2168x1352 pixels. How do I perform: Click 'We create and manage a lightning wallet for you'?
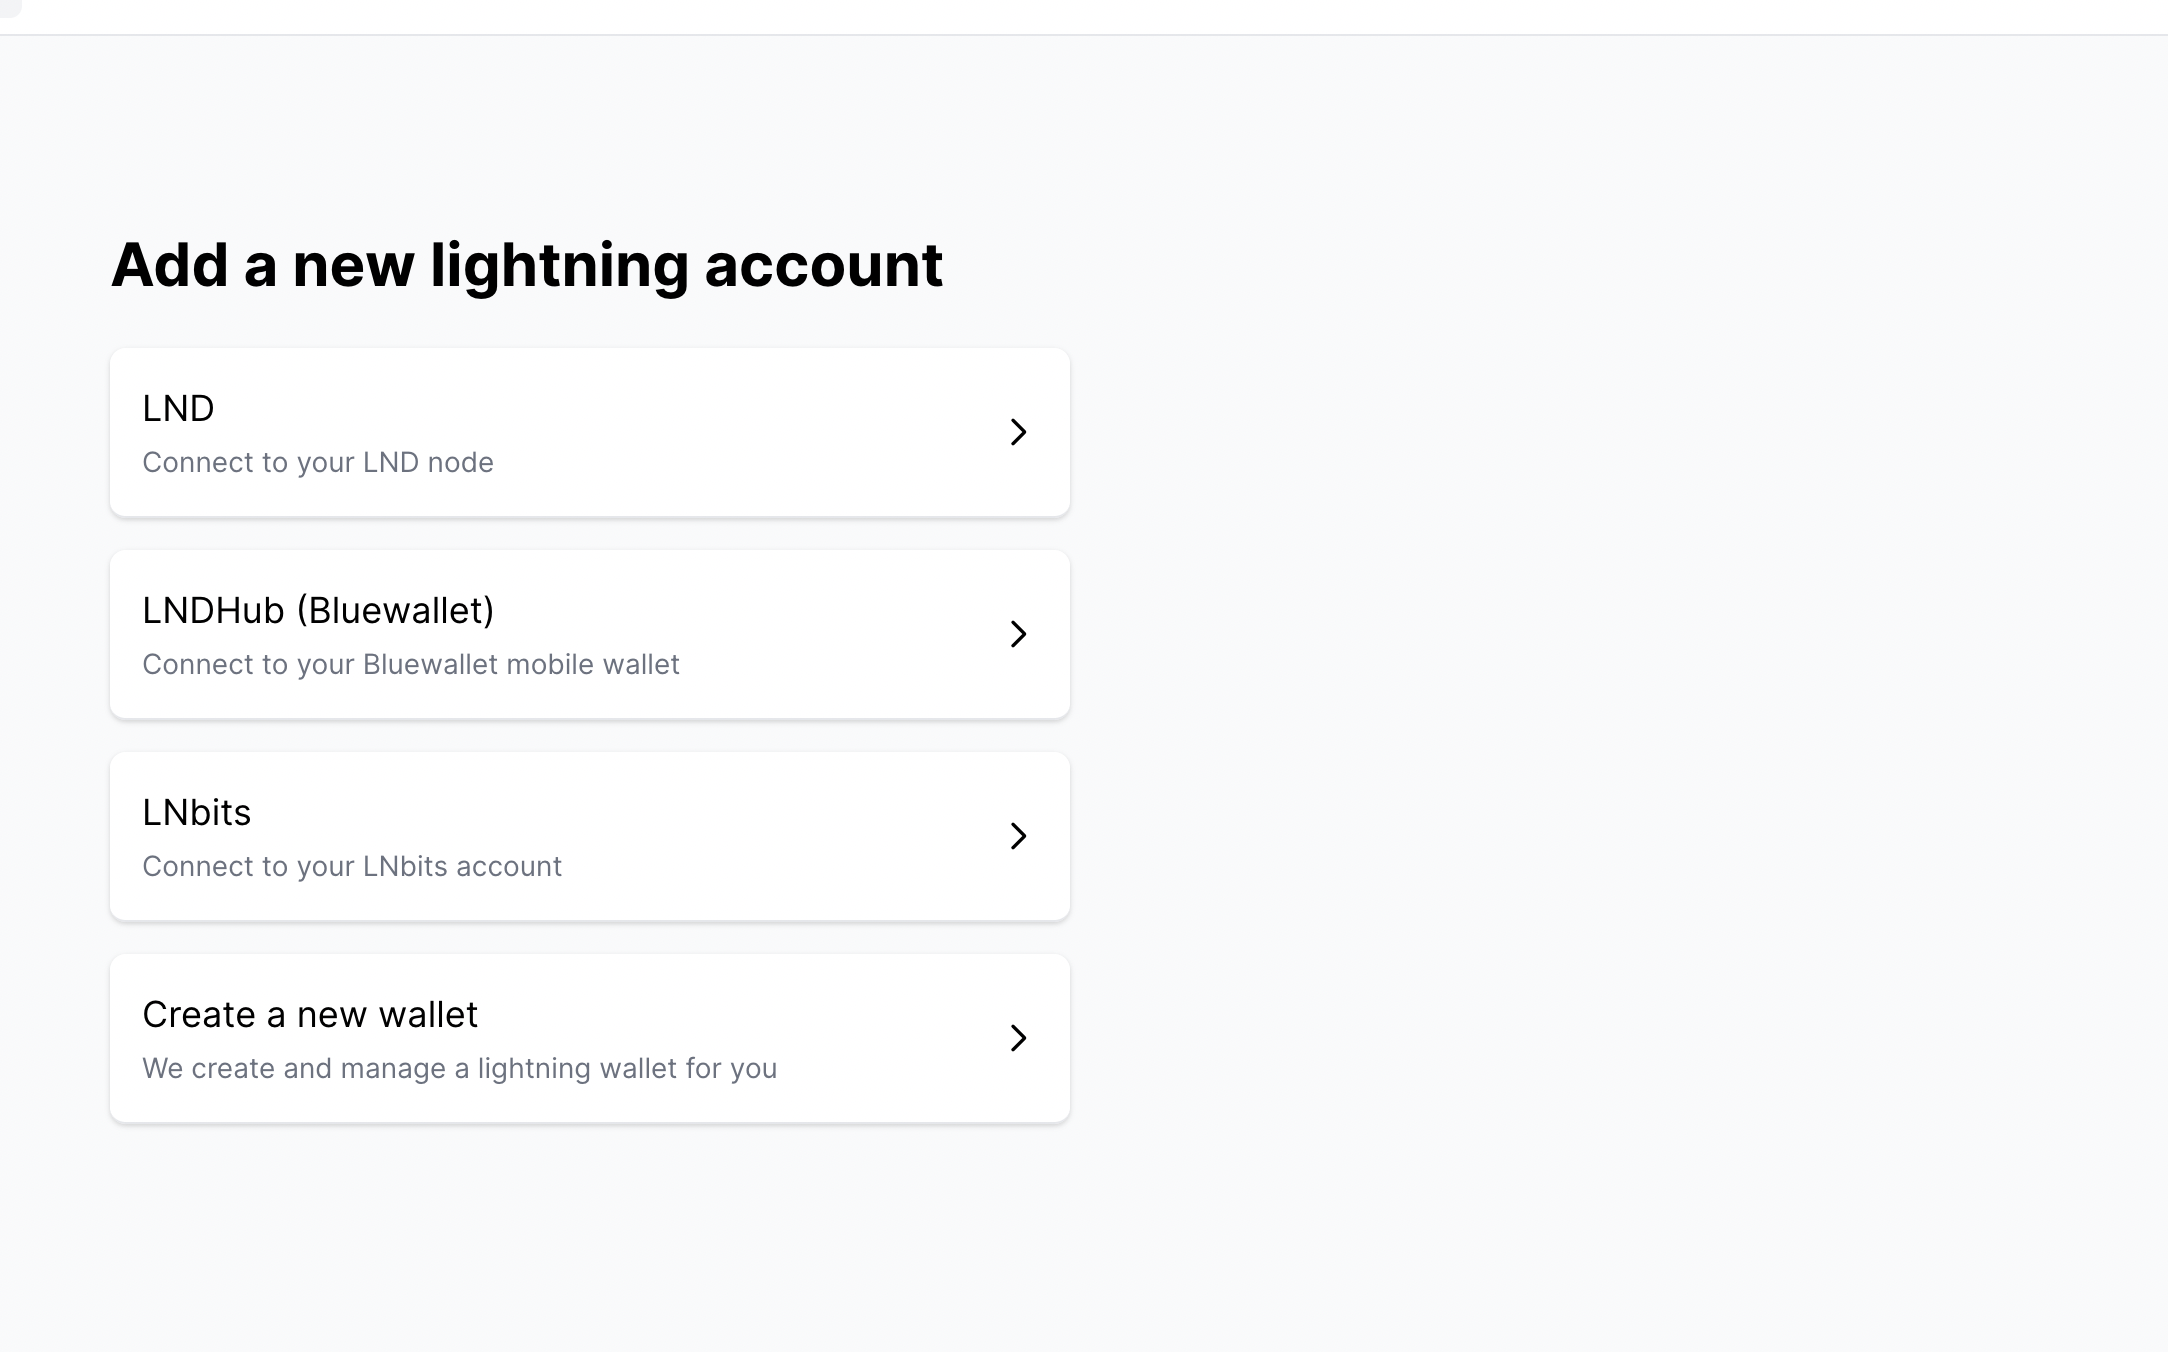(x=459, y=1068)
